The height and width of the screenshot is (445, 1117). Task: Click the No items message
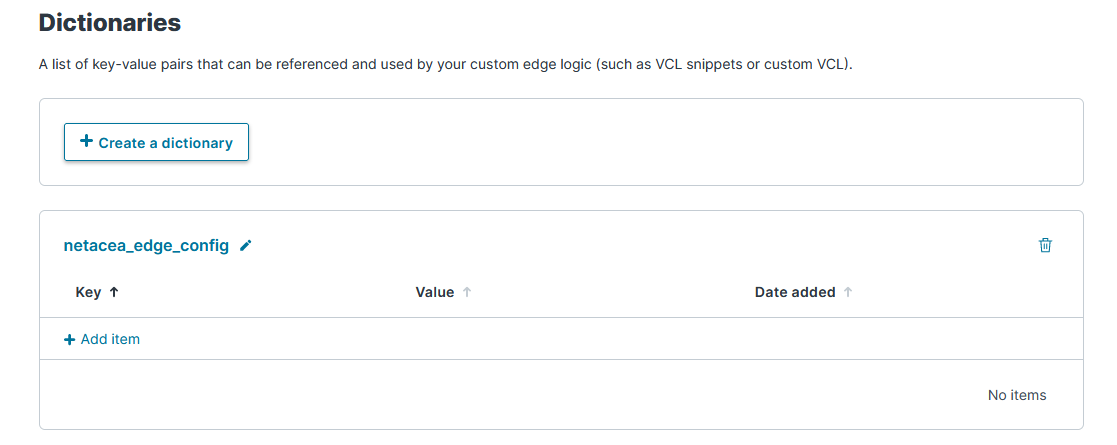pyautogui.click(x=1016, y=395)
